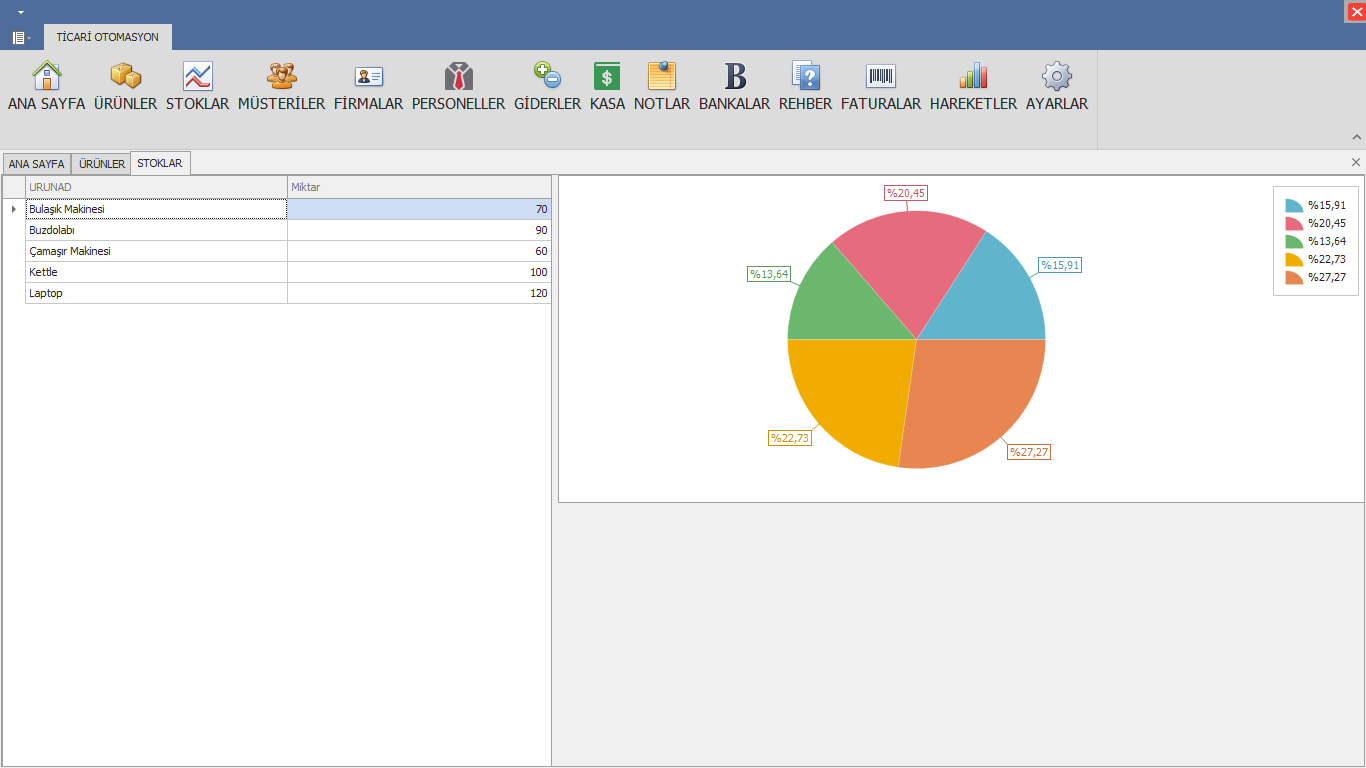The height and width of the screenshot is (768, 1366).
Task: Select the Kettle row
Action: tap(288, 272)
